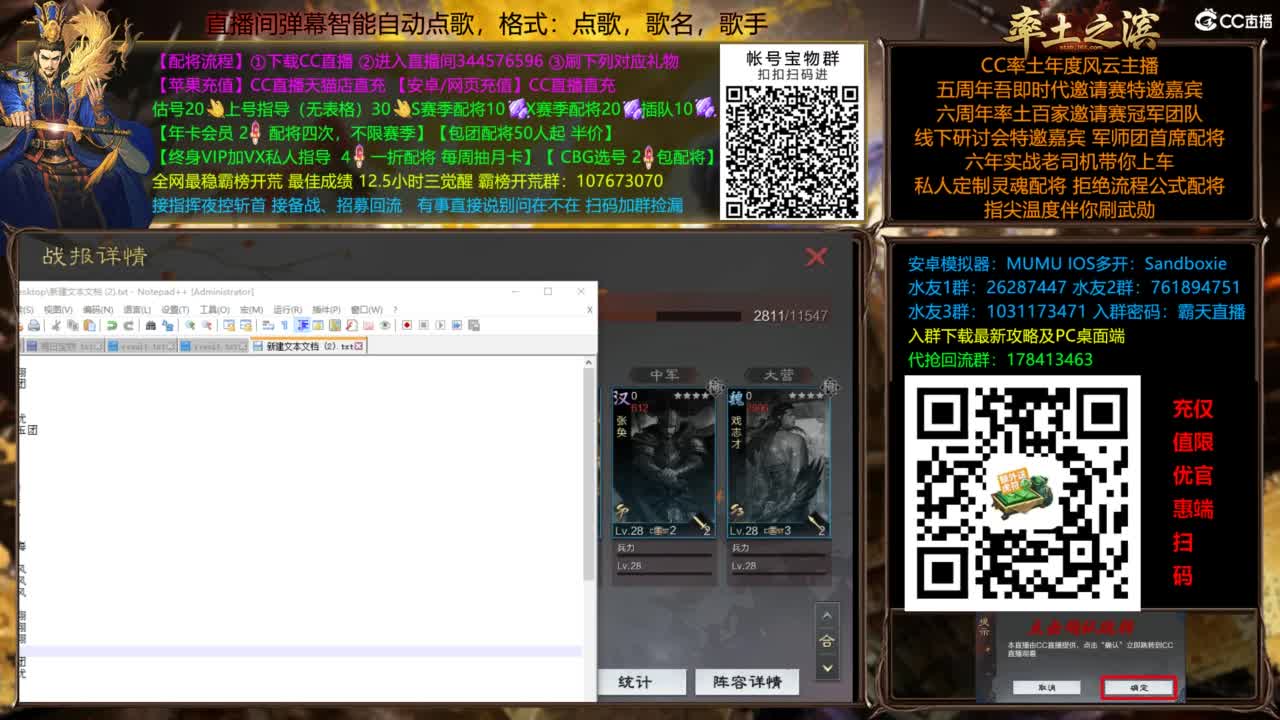Click the Zoom In magnifier icon
This screenshot has width=1280, height=720.
click(190, 325)
